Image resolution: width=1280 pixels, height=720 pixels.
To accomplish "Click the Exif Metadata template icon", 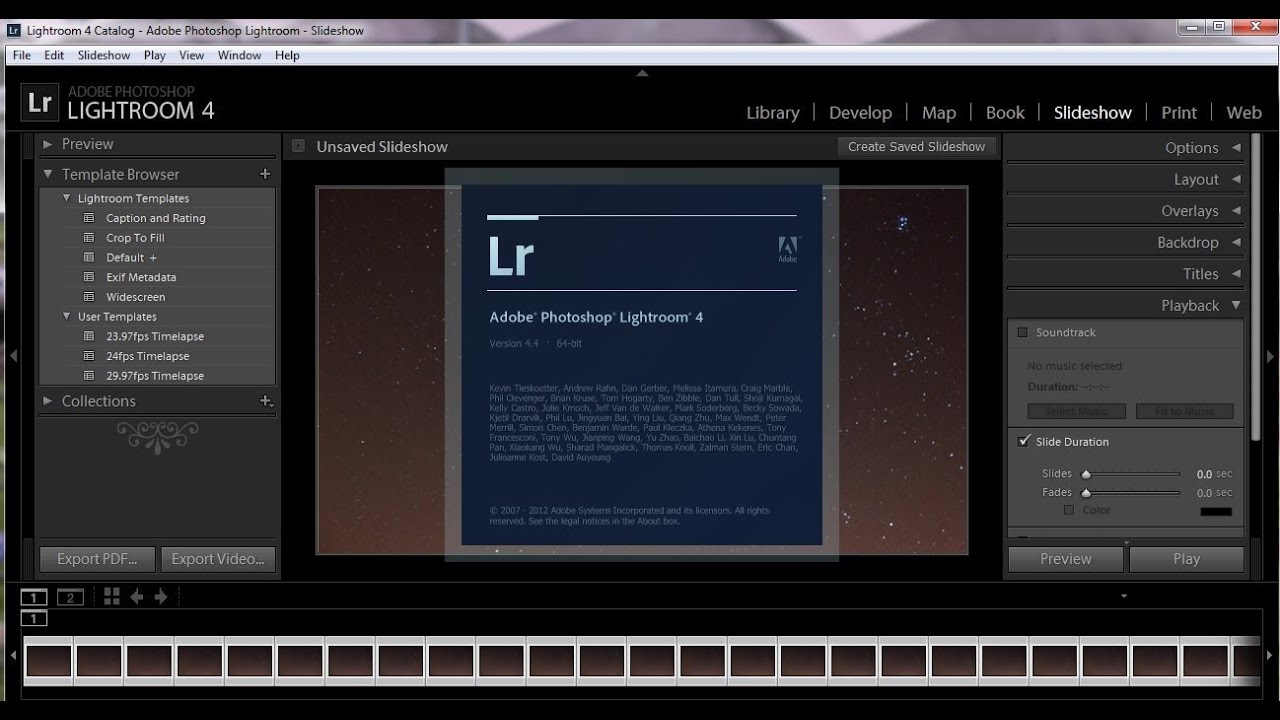I will click(x=89, y=277).
